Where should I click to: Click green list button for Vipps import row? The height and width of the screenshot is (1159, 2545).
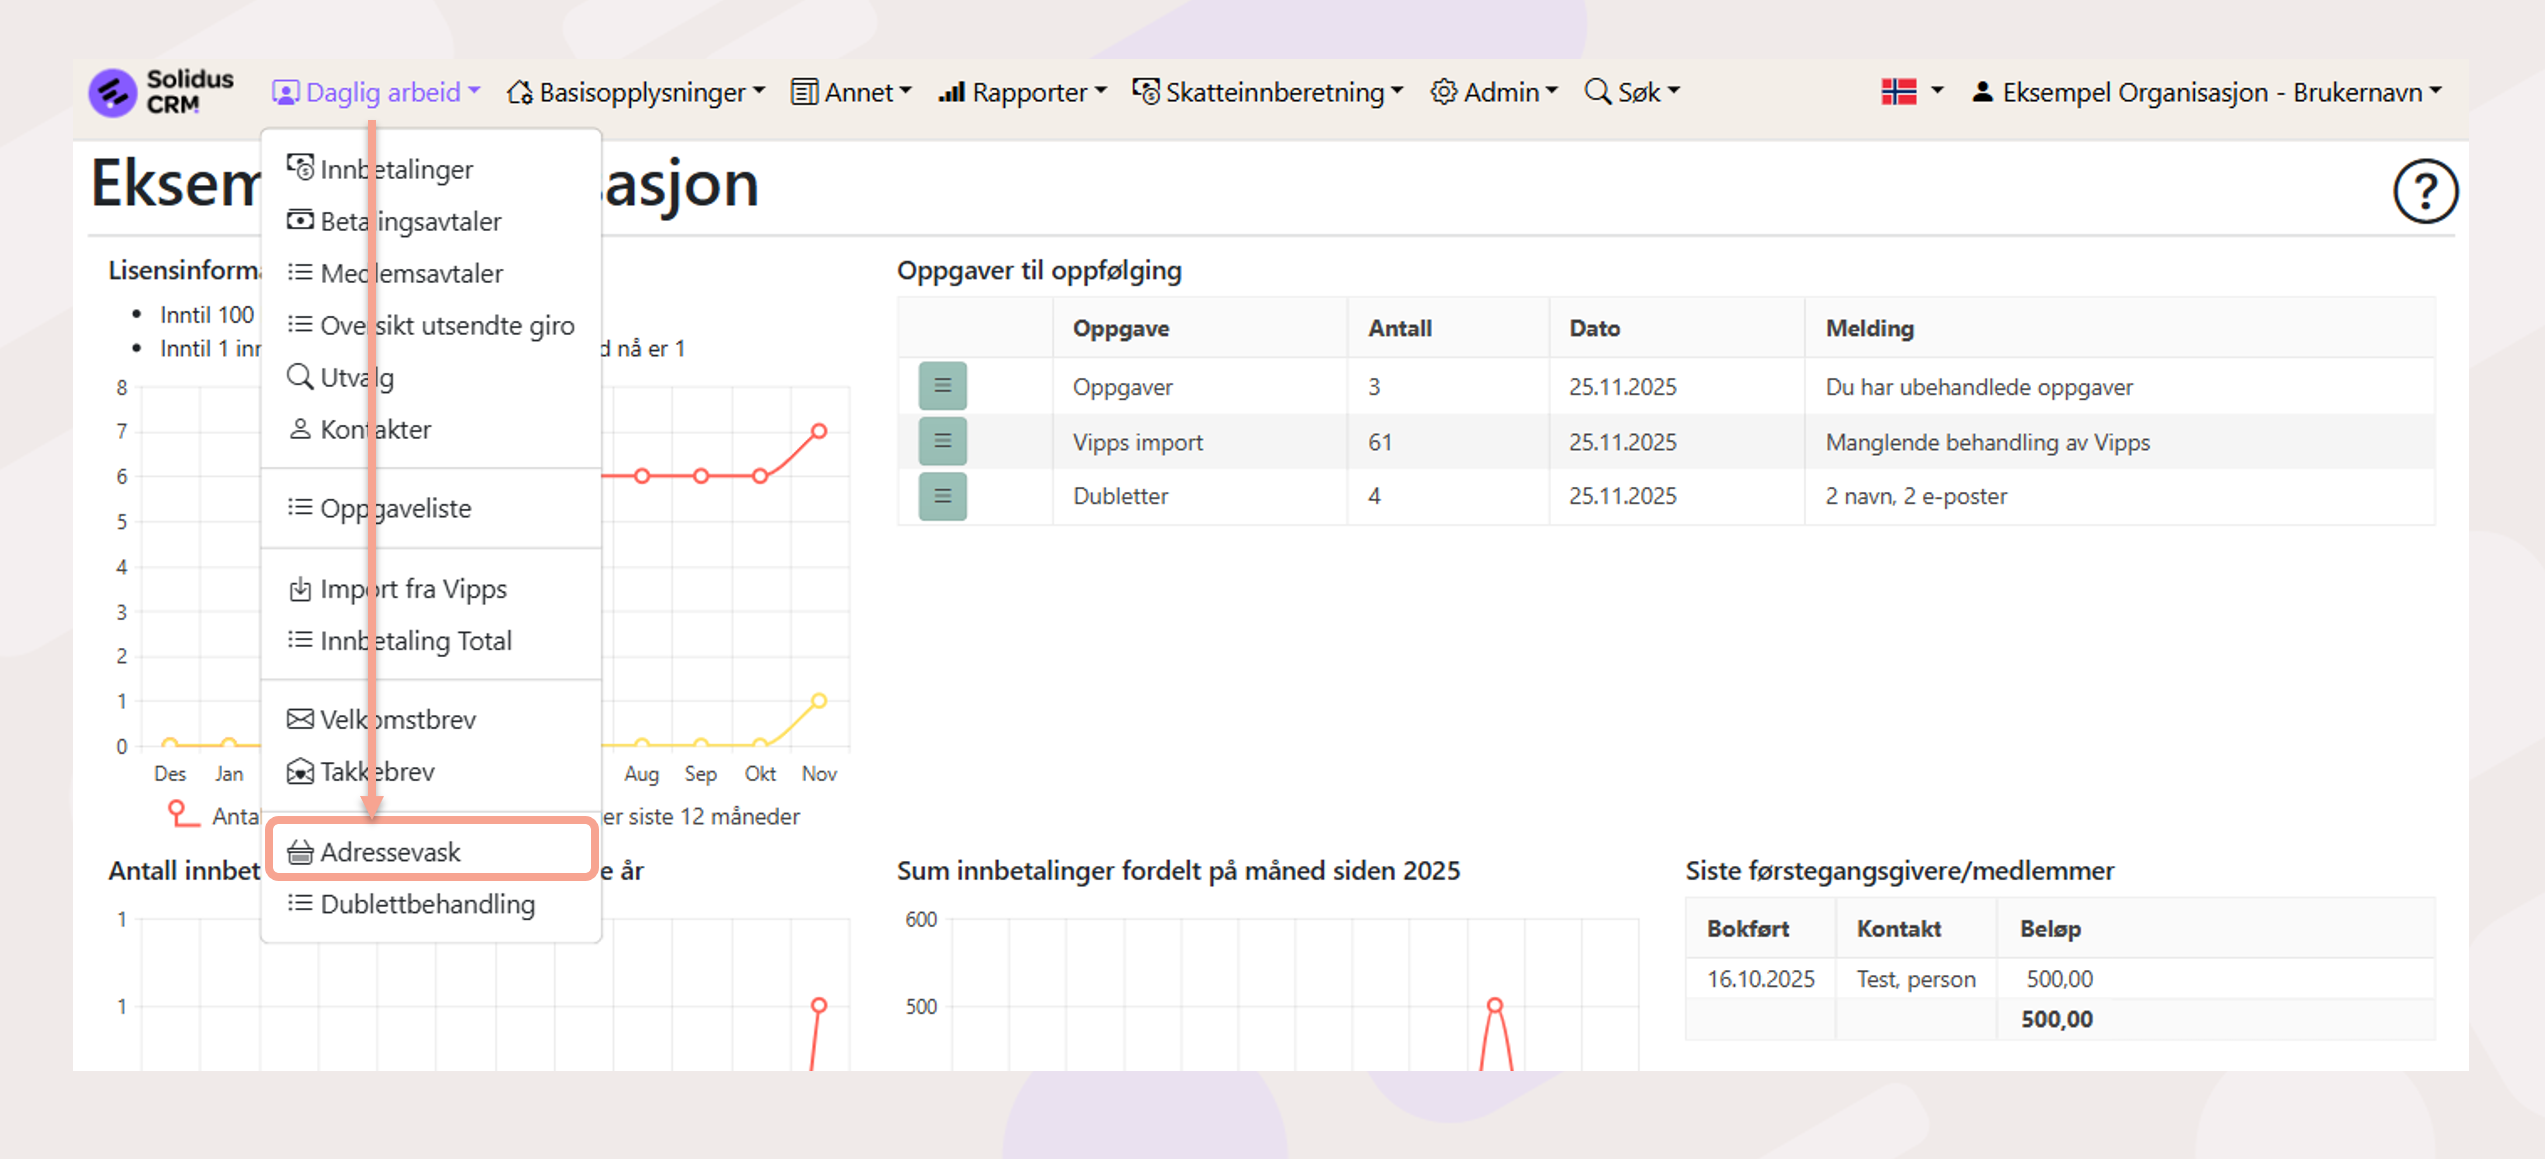942,441
